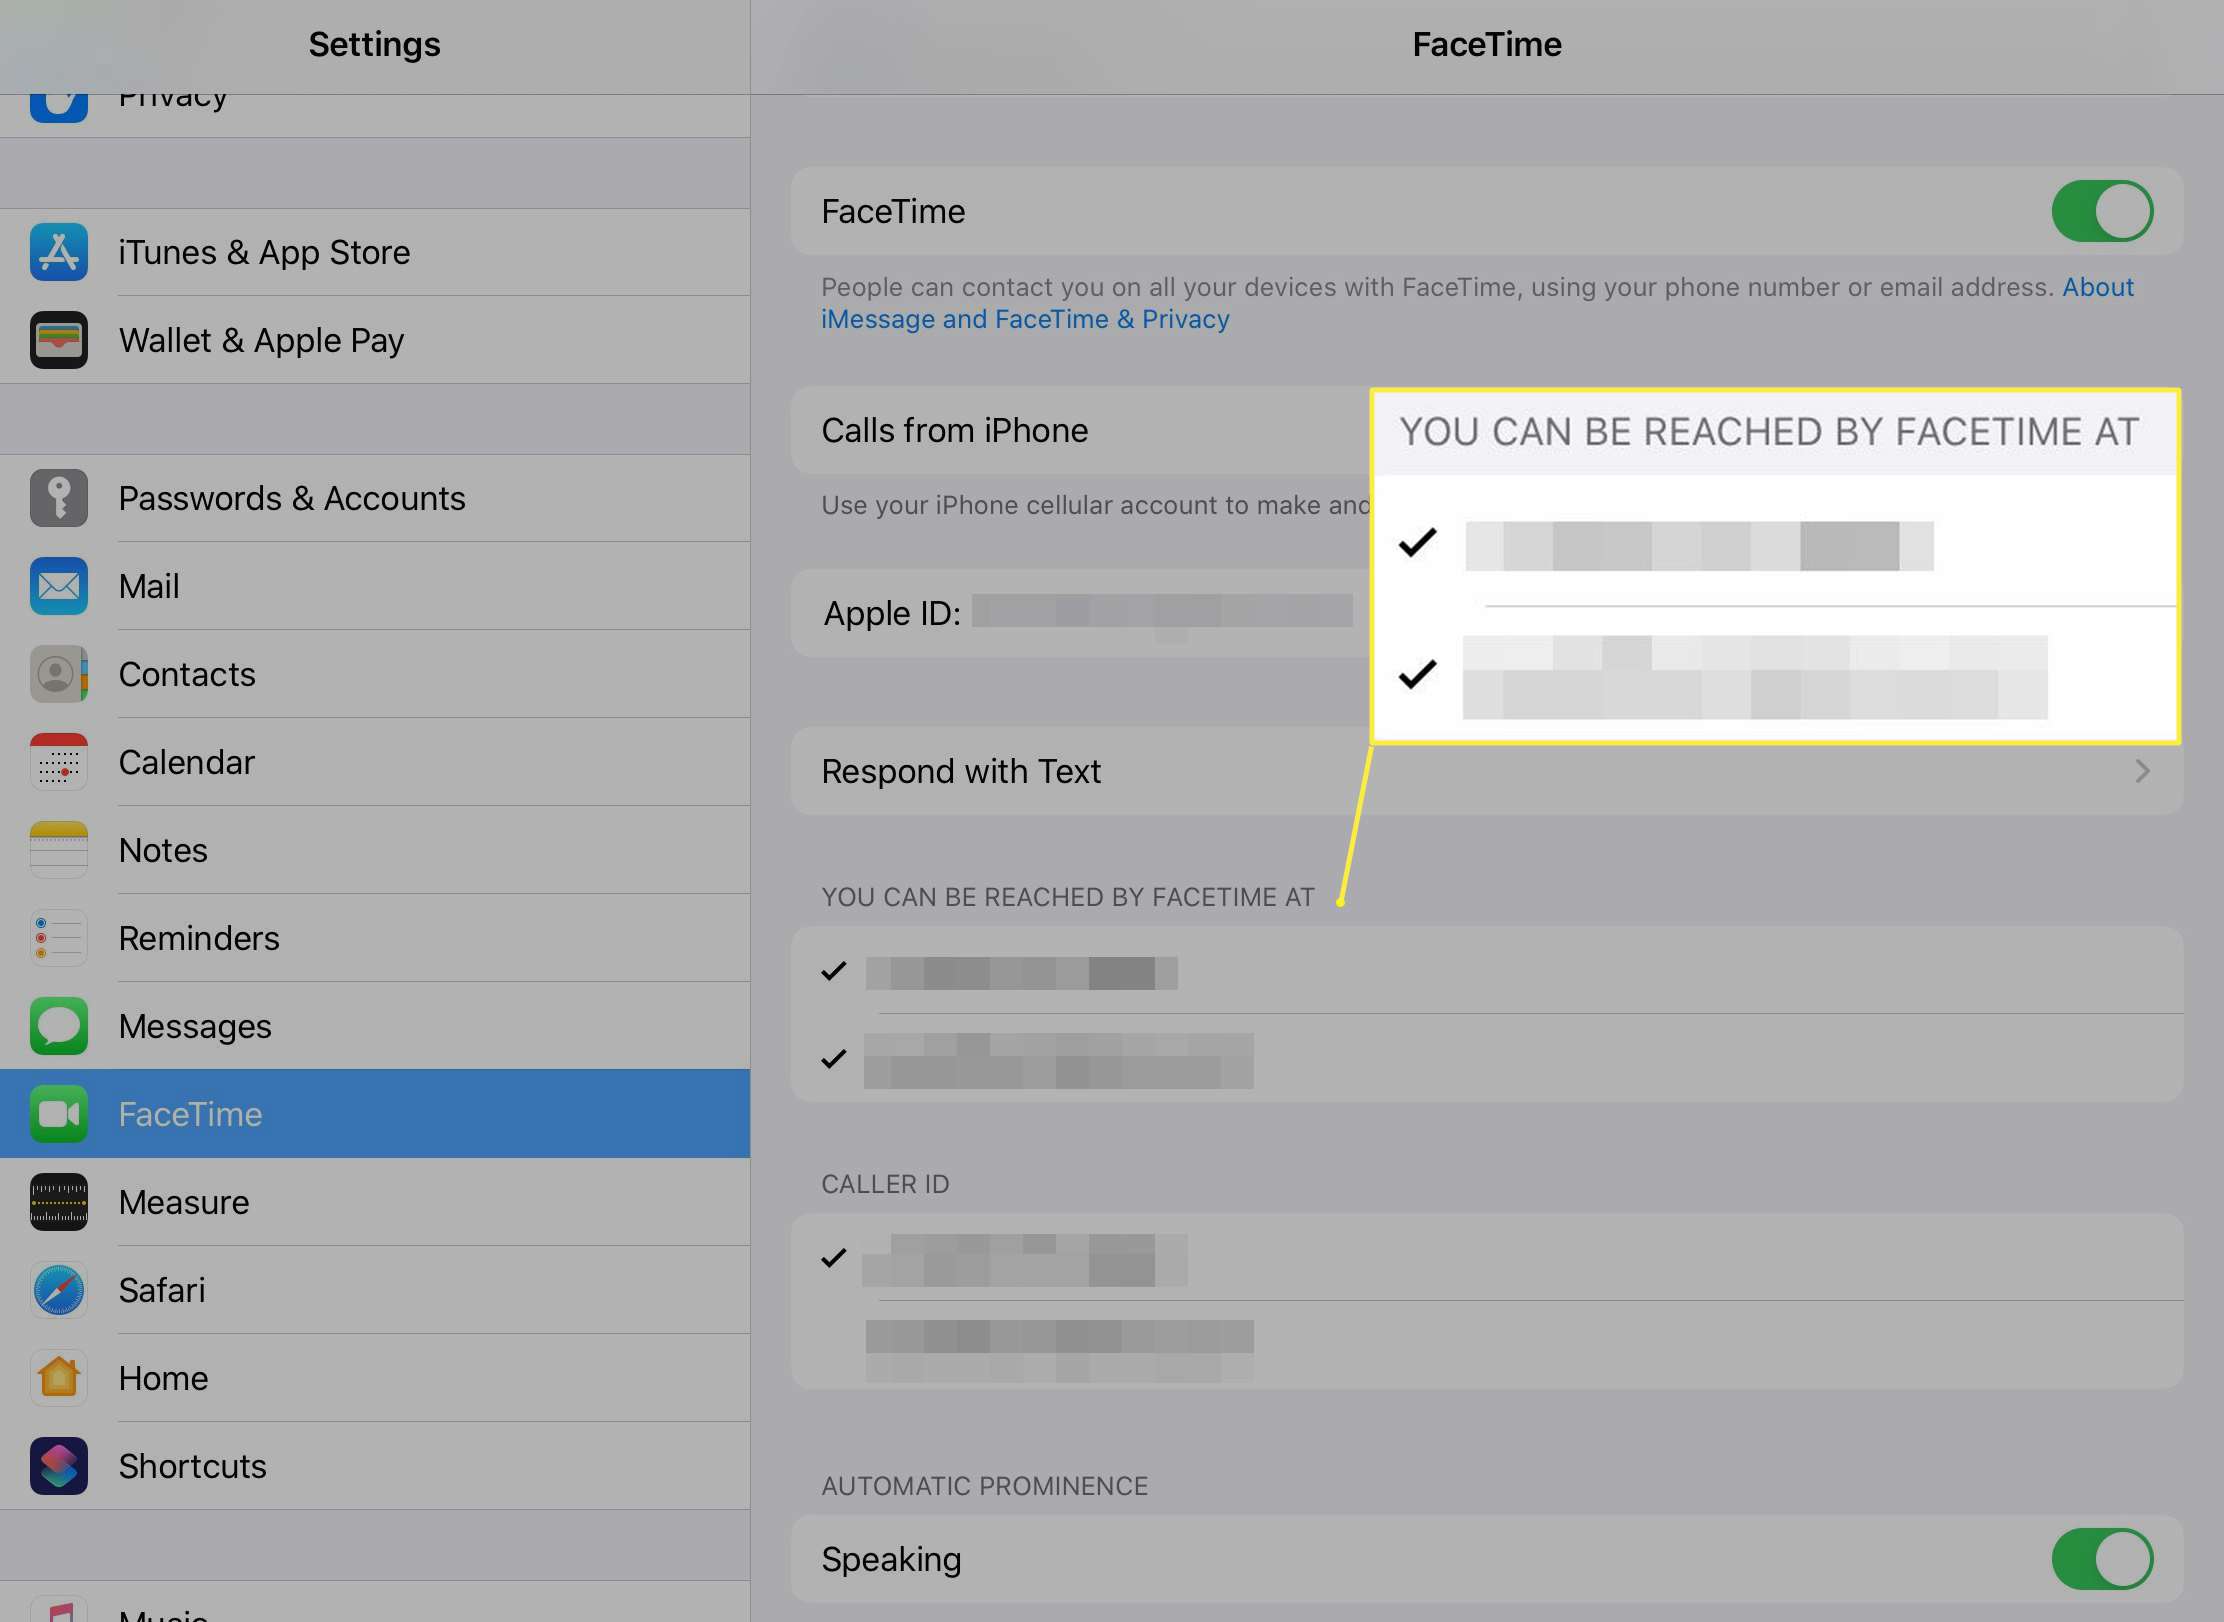Screen dimensions: 2224x1622
Task: Go to Passwords & Accounts settings
Action: 375,498
